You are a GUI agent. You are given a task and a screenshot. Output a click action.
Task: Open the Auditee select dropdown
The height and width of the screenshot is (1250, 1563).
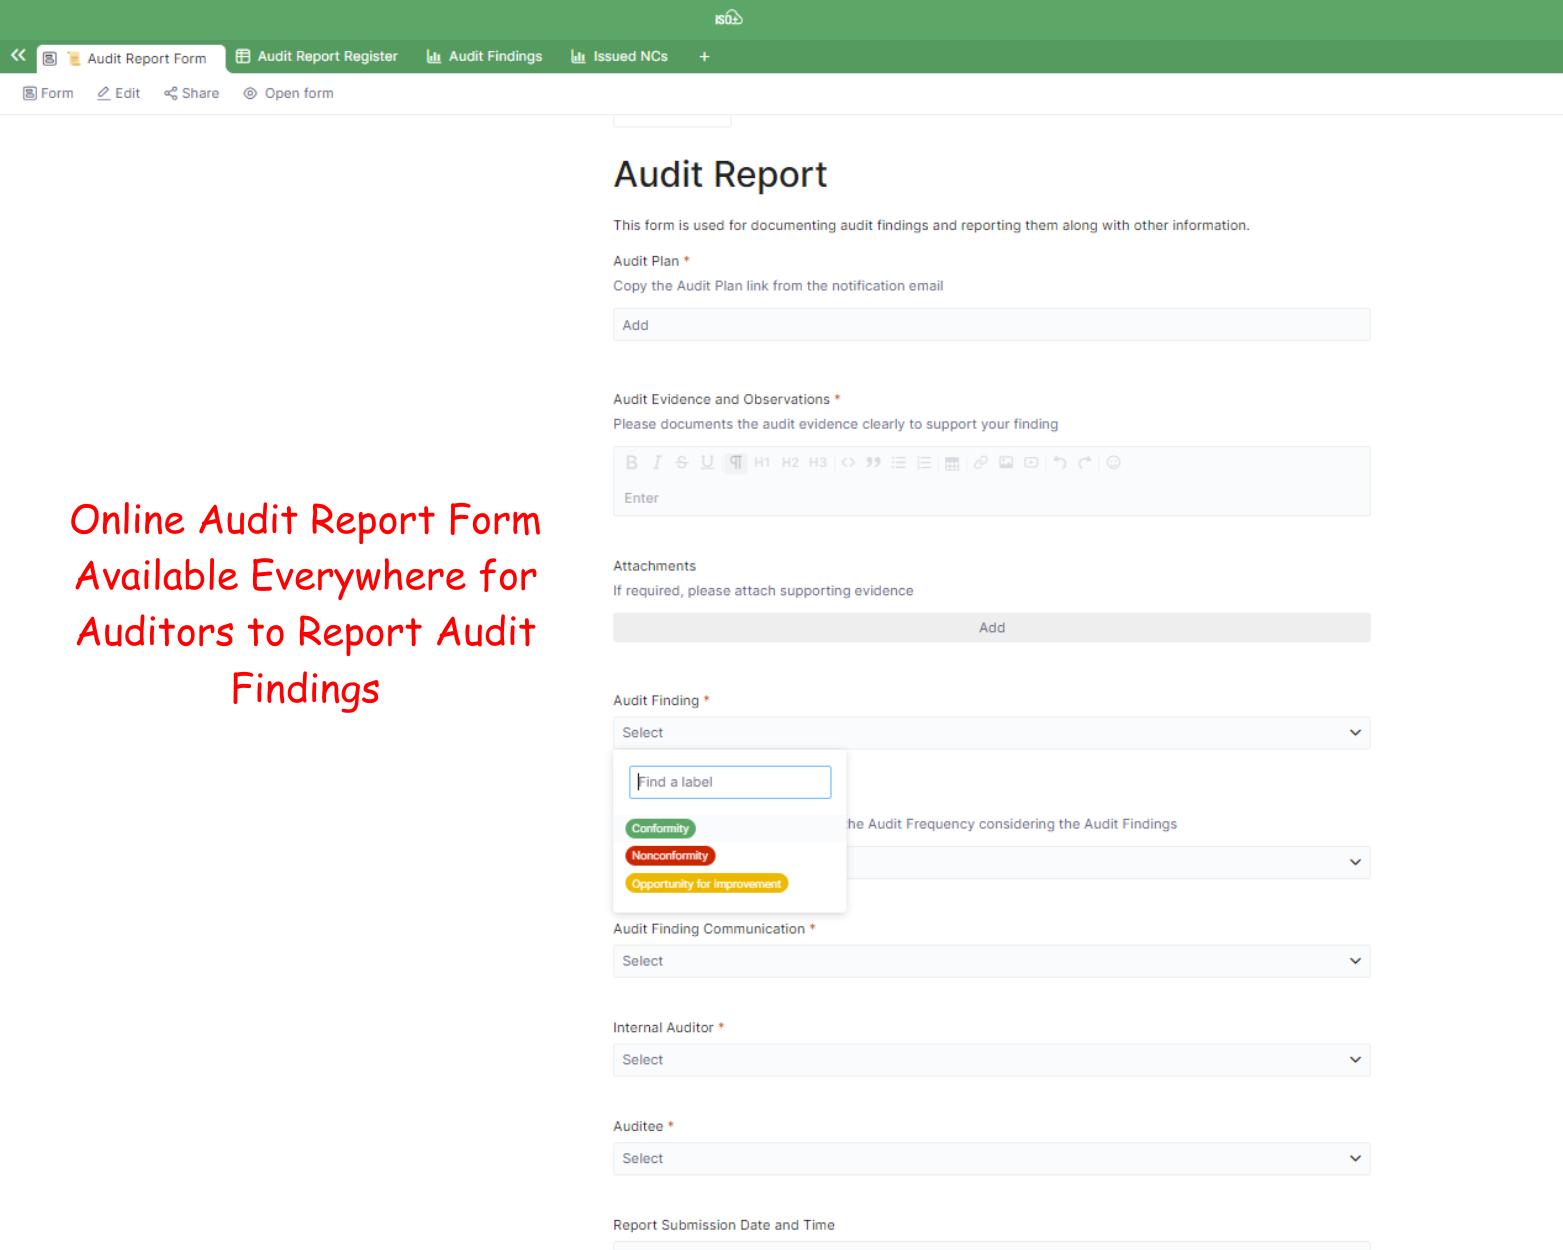click(990, 1159)
